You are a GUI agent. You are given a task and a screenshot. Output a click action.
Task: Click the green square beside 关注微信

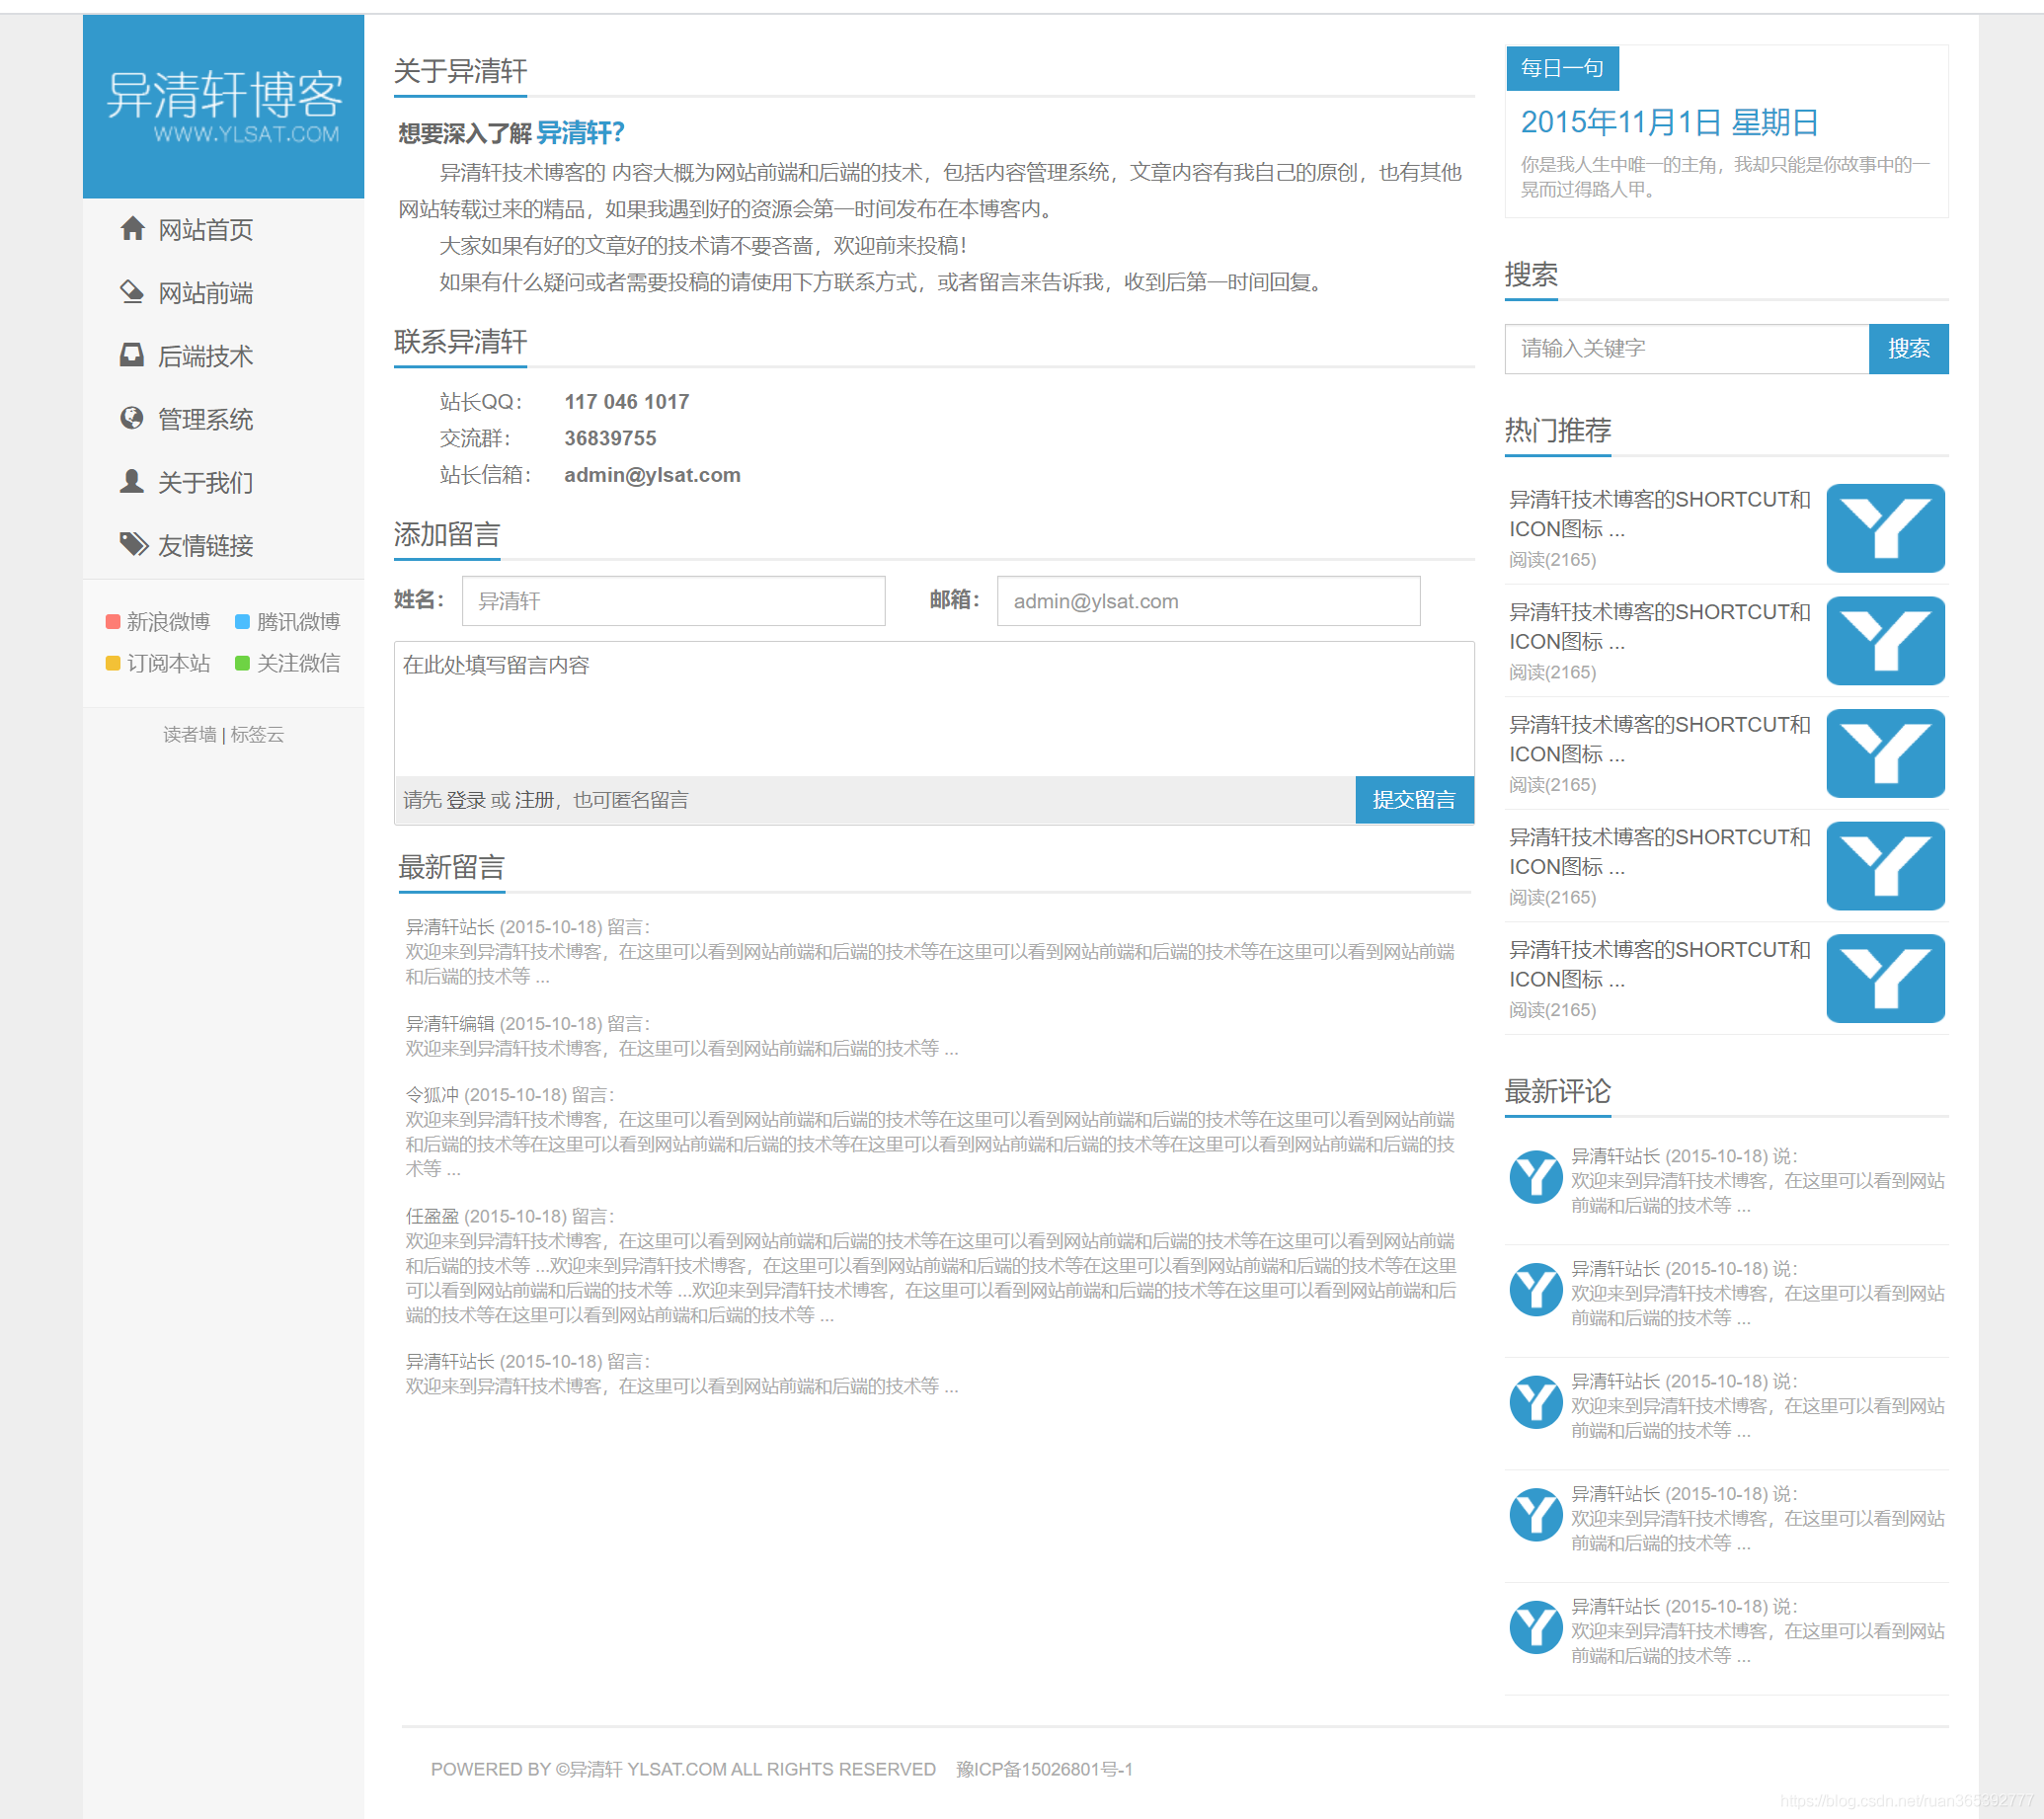tap(242, 663)
